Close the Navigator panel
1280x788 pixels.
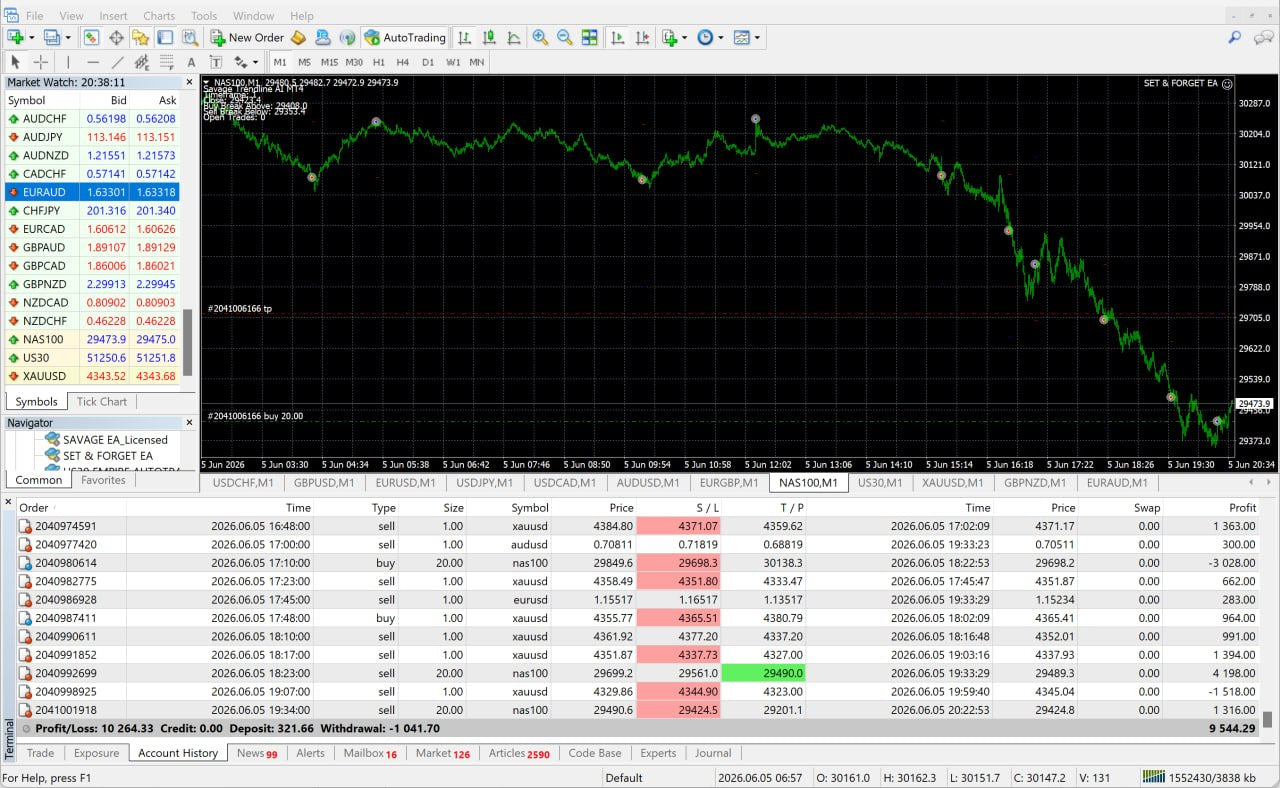[189, 423]
